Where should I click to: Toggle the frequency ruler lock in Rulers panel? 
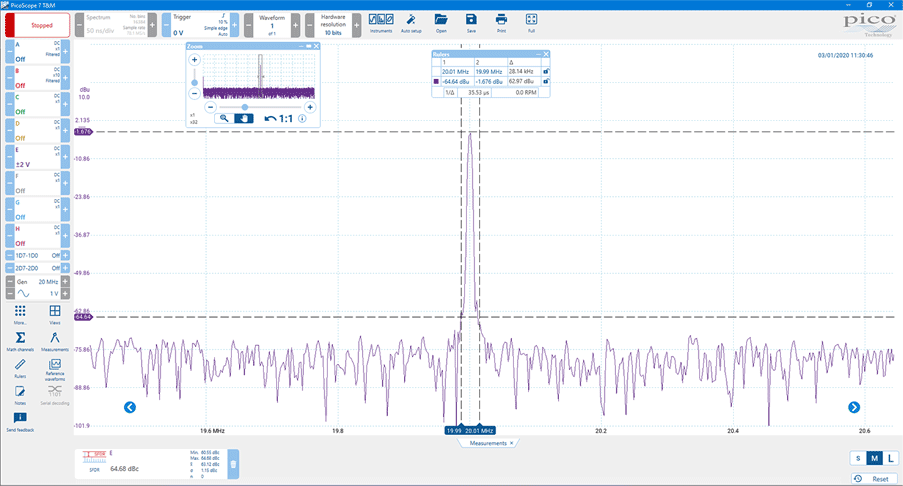point(545,72)
